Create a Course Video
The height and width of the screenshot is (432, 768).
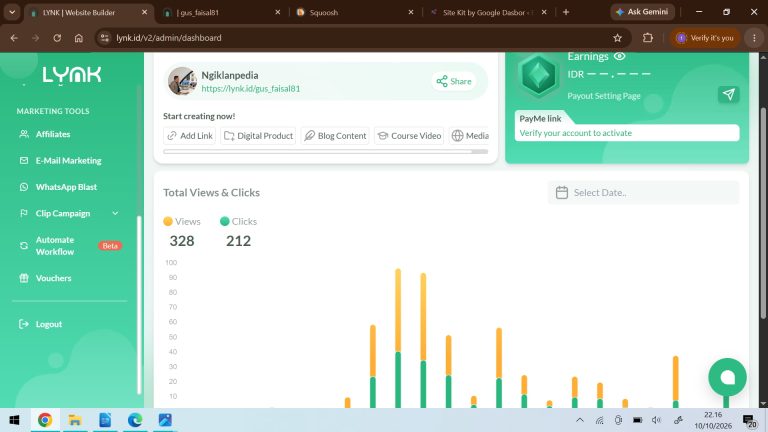(x=409, y=136)
